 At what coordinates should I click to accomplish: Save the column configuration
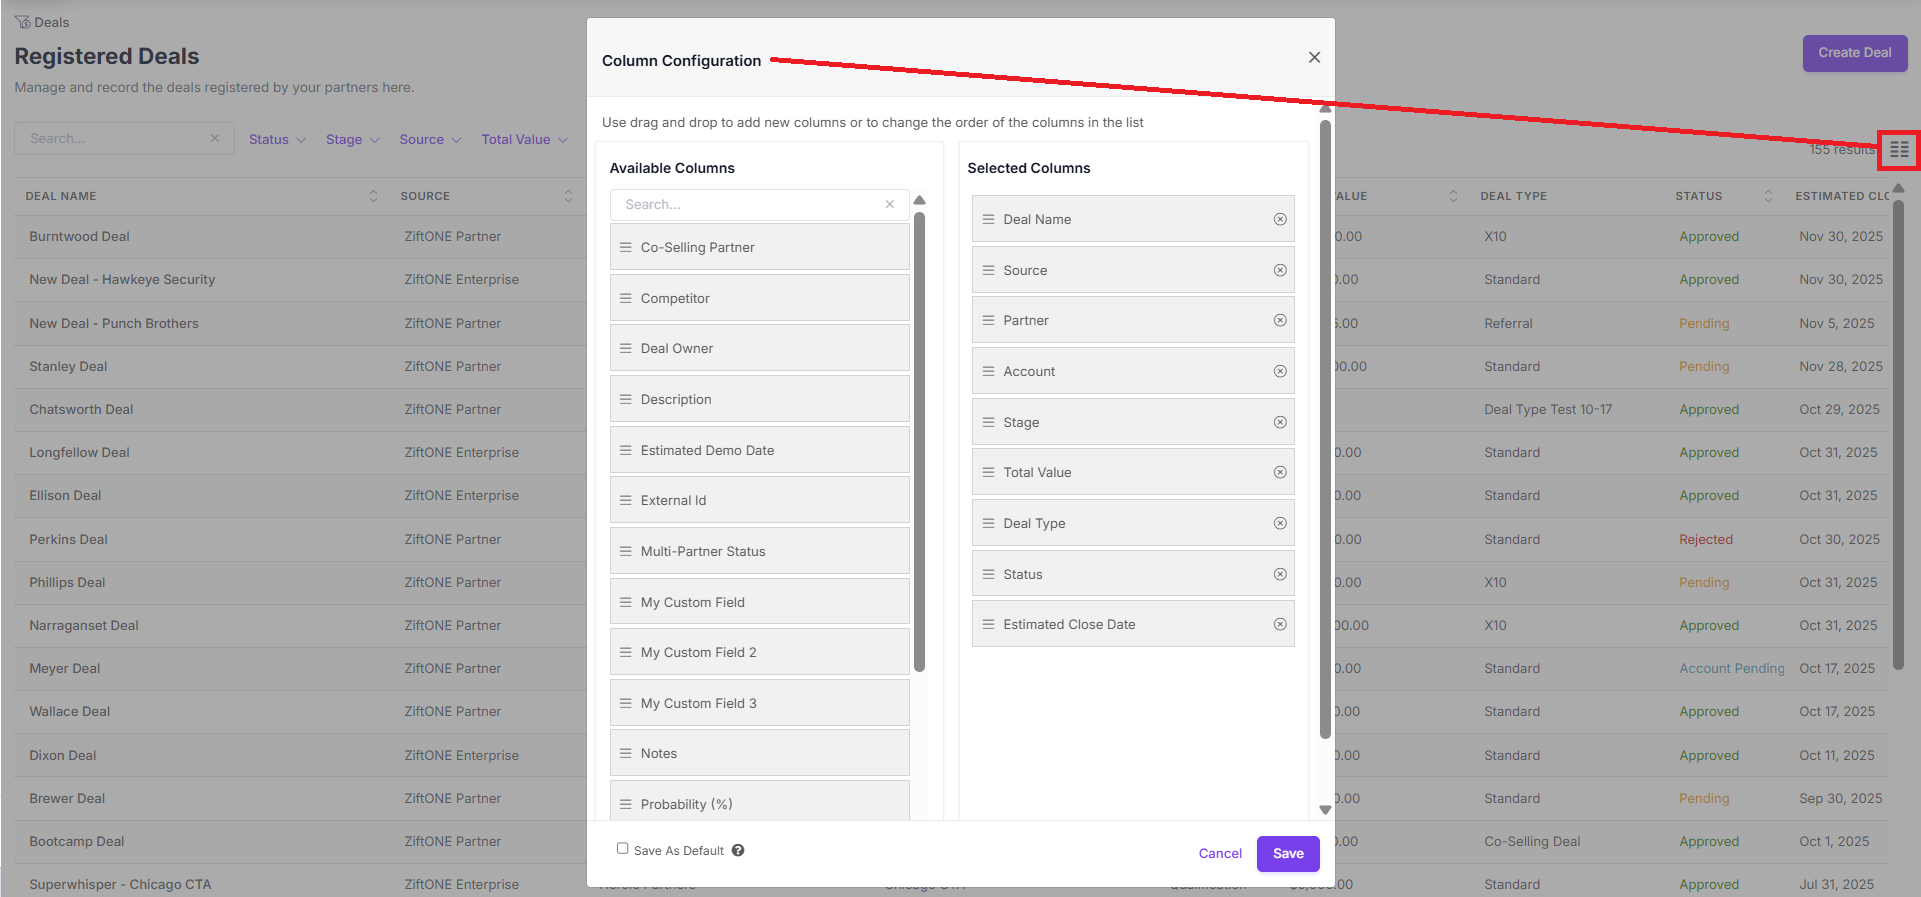(1288, 853)
